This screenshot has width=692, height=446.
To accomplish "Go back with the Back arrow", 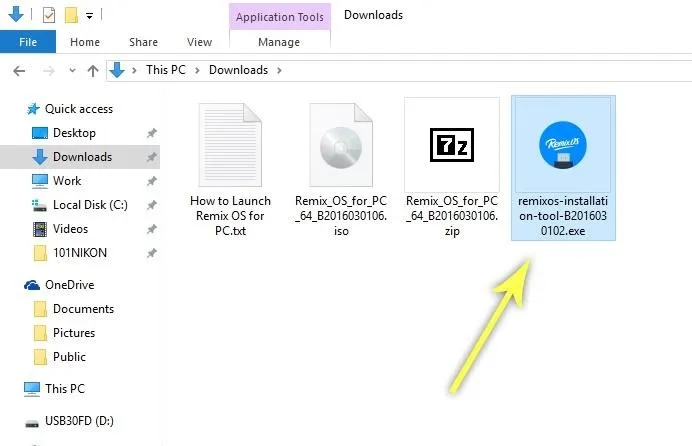I will tap(19, 71).
